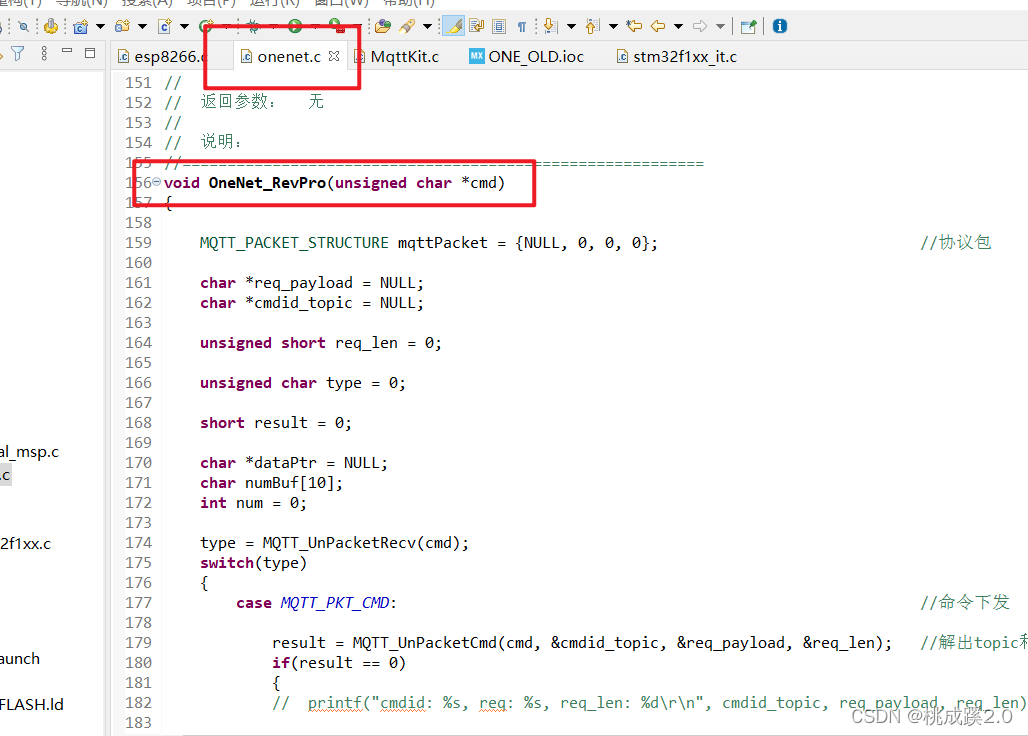
Task: Open the New Source File dropdown arrow
Action: pos(184,26)
